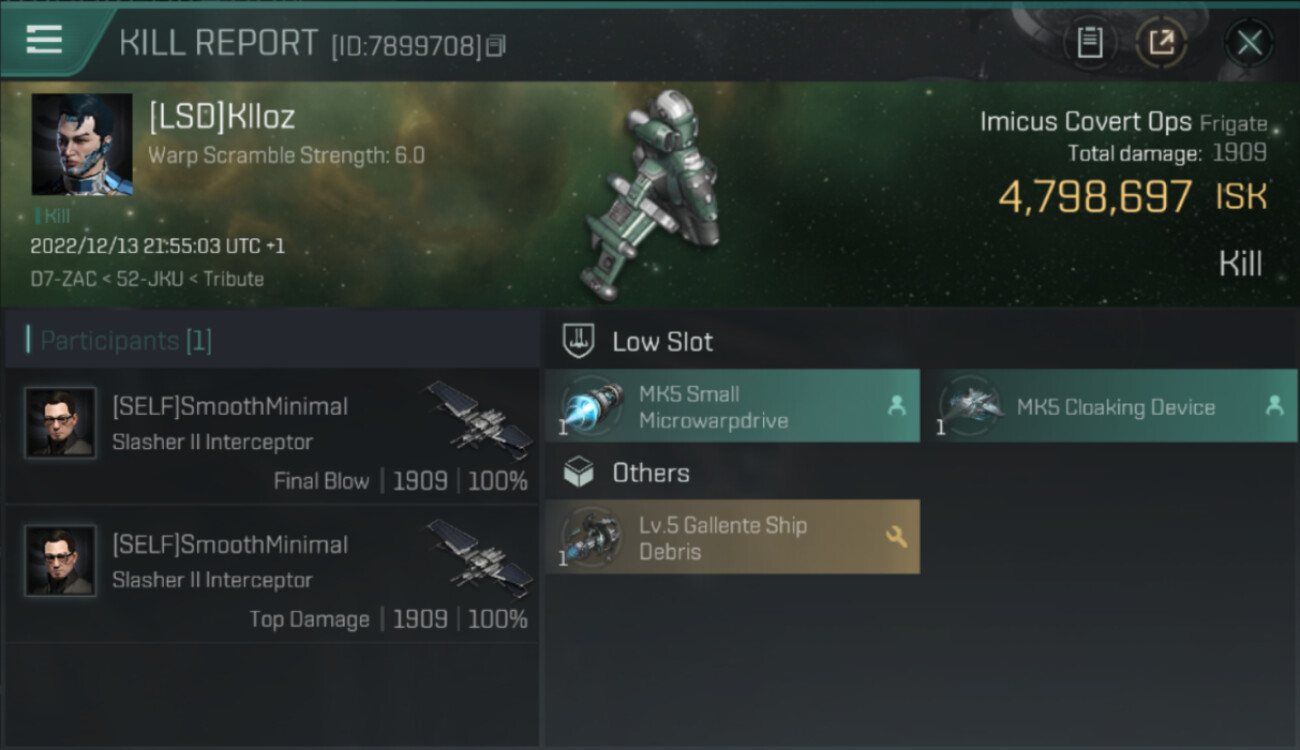
Task: Click the Others cube icon
Action: (x=579, y=472)
